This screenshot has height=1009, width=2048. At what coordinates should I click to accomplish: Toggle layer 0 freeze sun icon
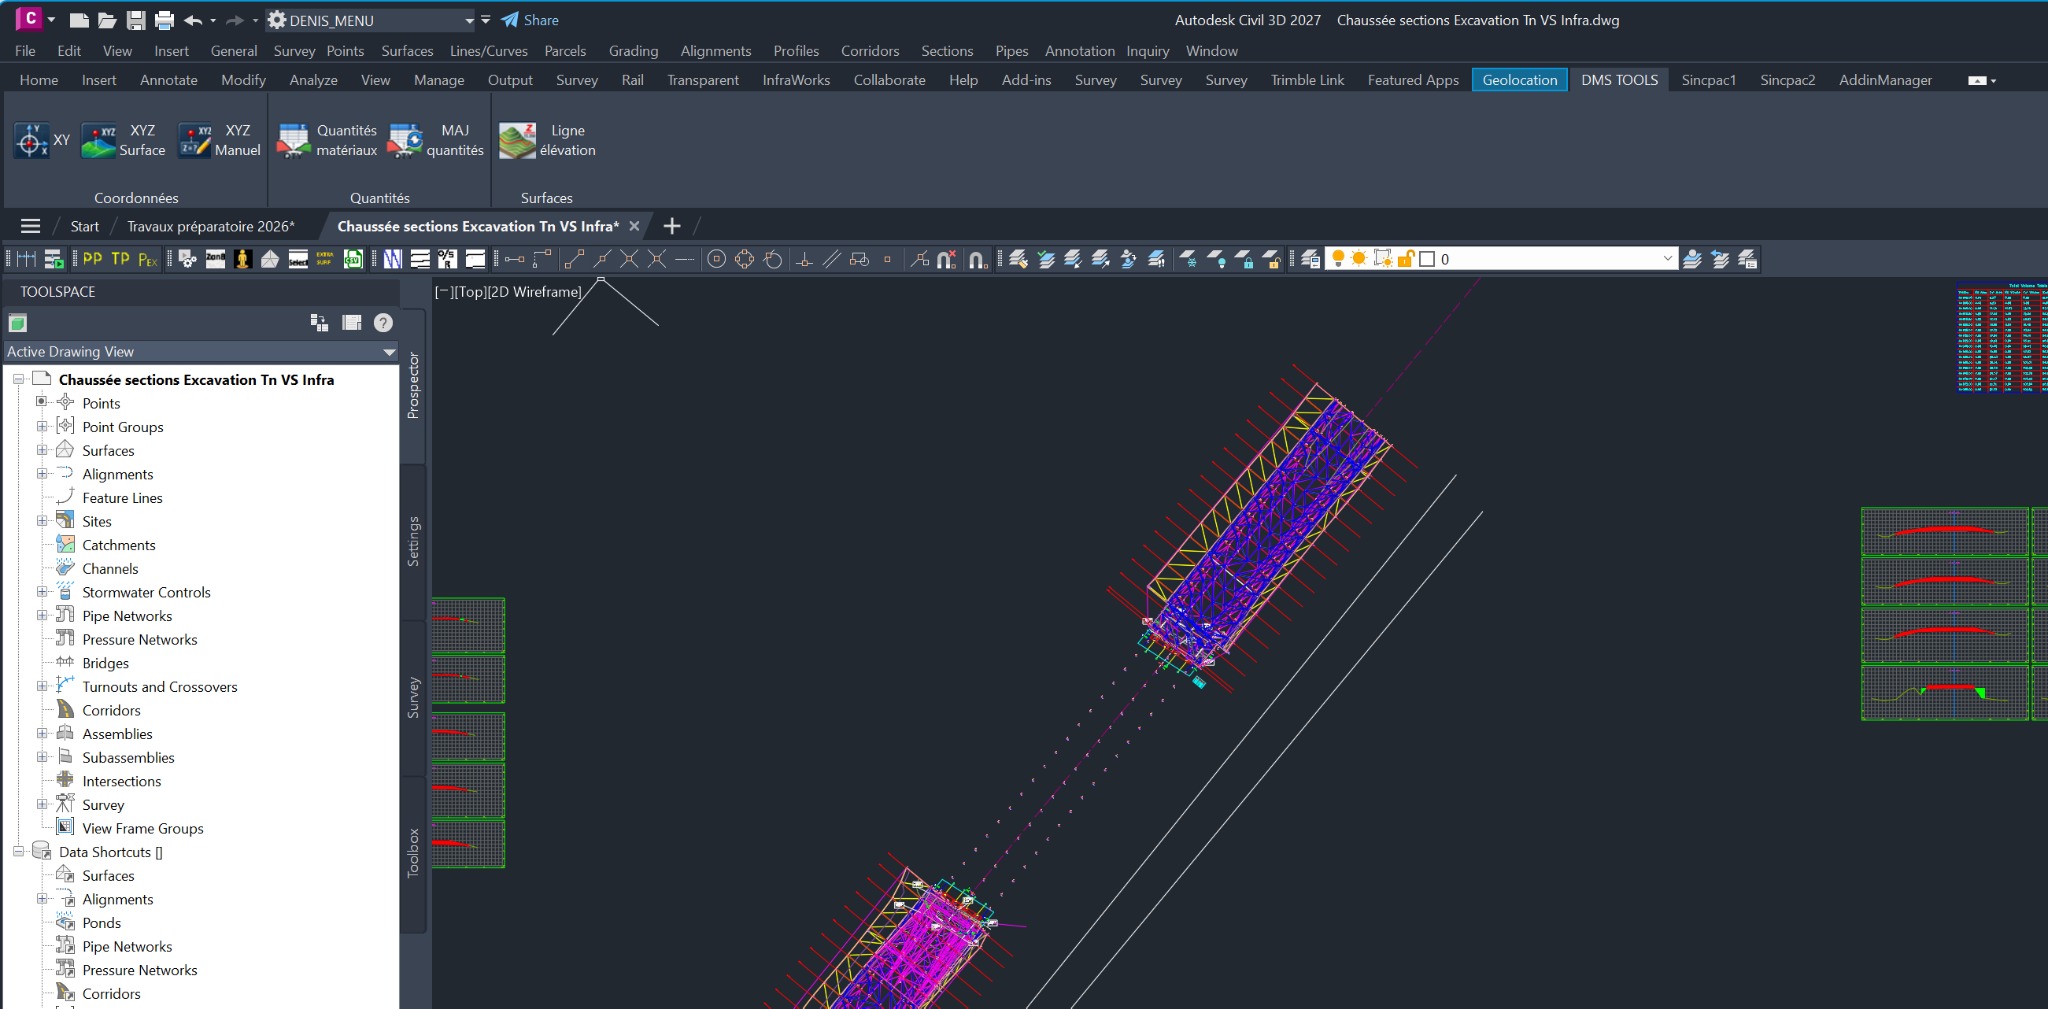(x=1359, y=259)
